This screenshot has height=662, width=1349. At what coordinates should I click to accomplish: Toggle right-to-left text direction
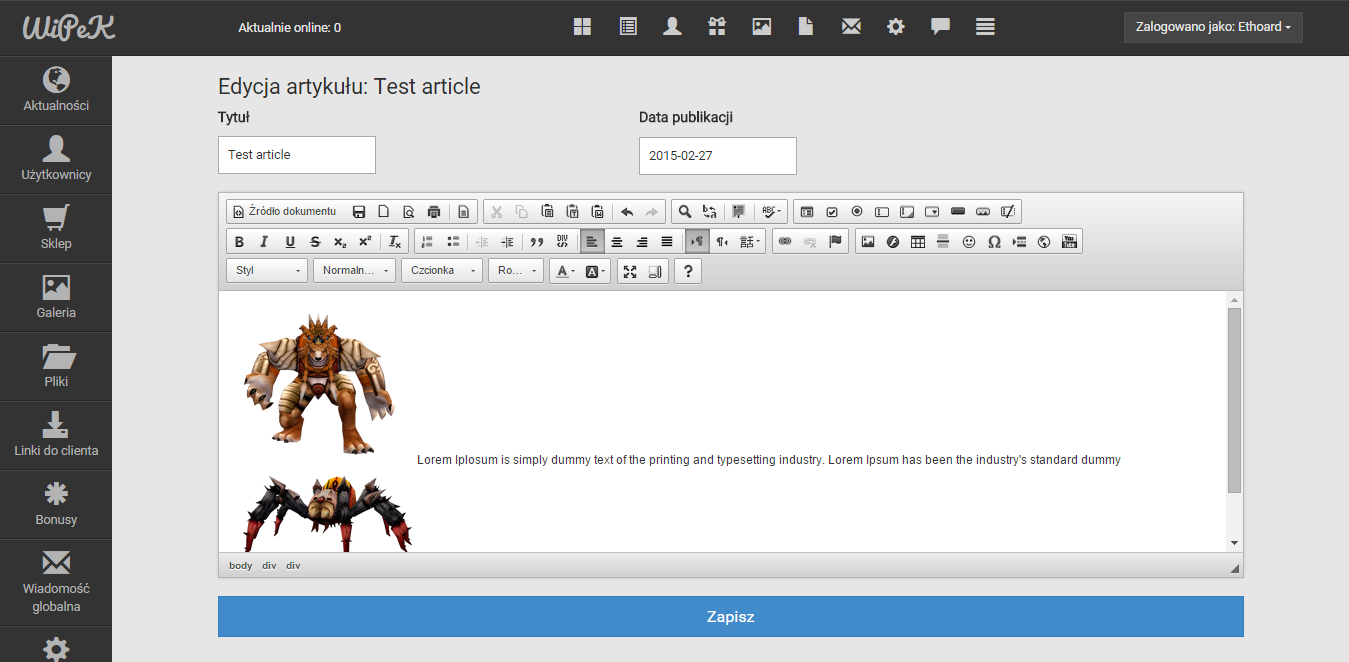click(722, 242)
